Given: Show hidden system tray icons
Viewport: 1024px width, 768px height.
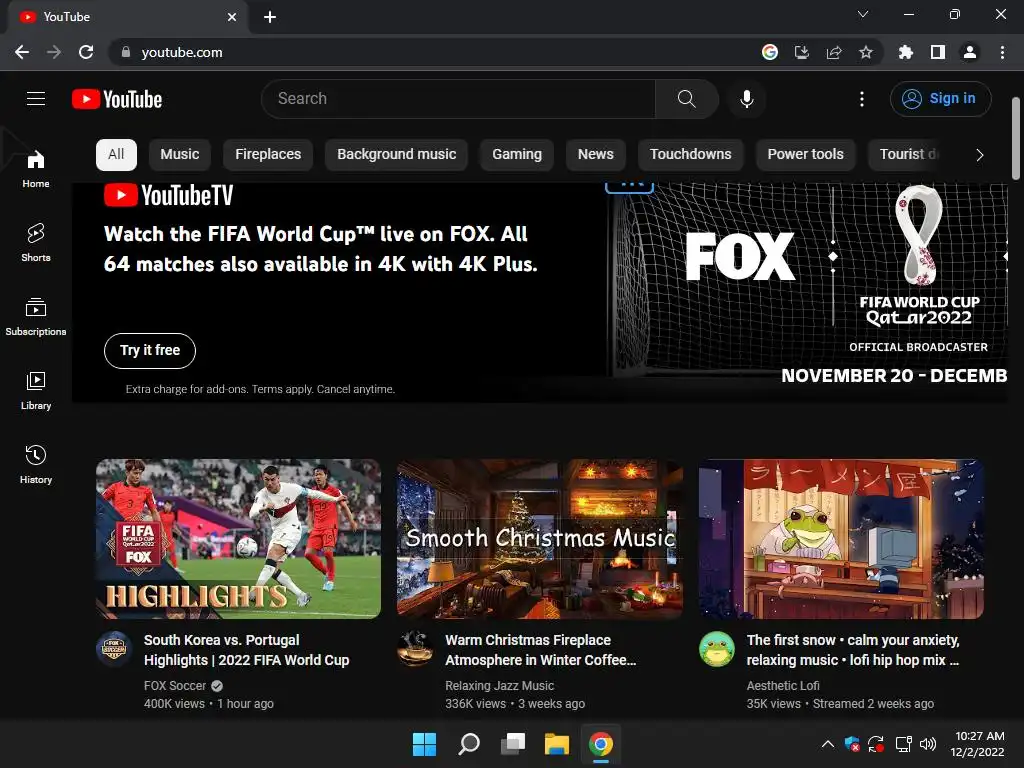Looking at the screenshot, I should point(827,744).
